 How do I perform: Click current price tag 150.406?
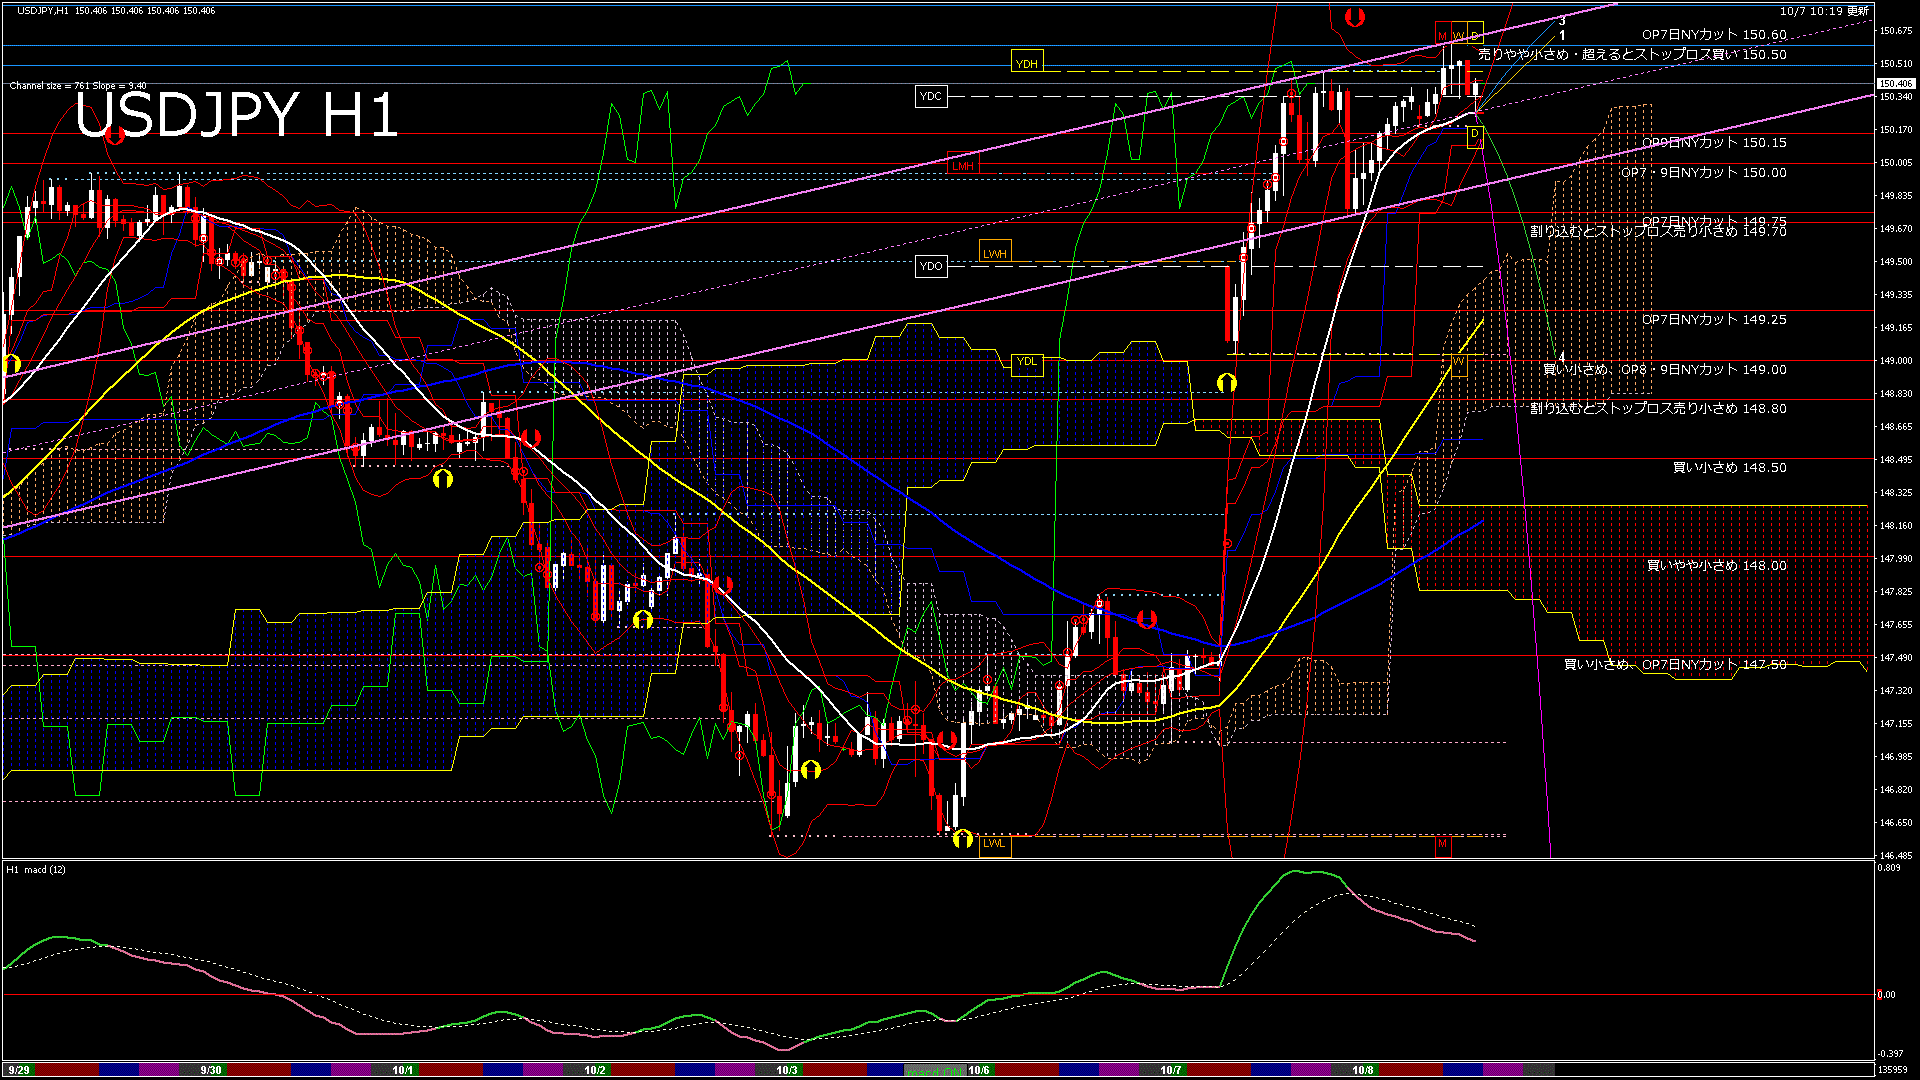[1895, 84]
